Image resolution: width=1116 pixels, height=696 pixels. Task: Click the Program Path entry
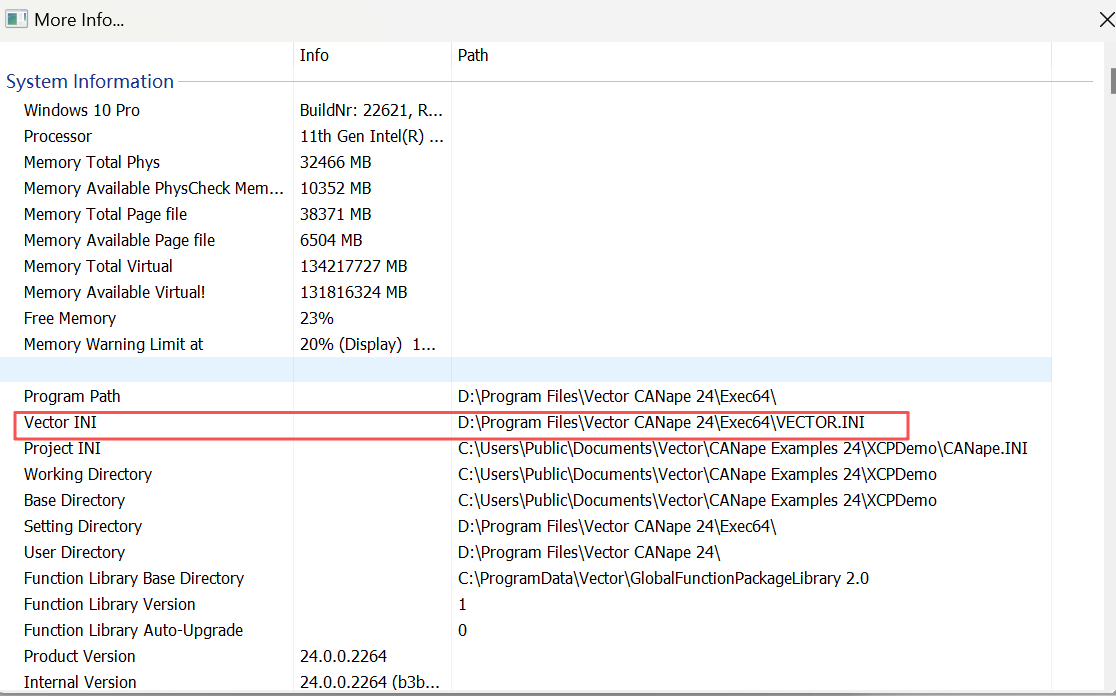[72, 396]
